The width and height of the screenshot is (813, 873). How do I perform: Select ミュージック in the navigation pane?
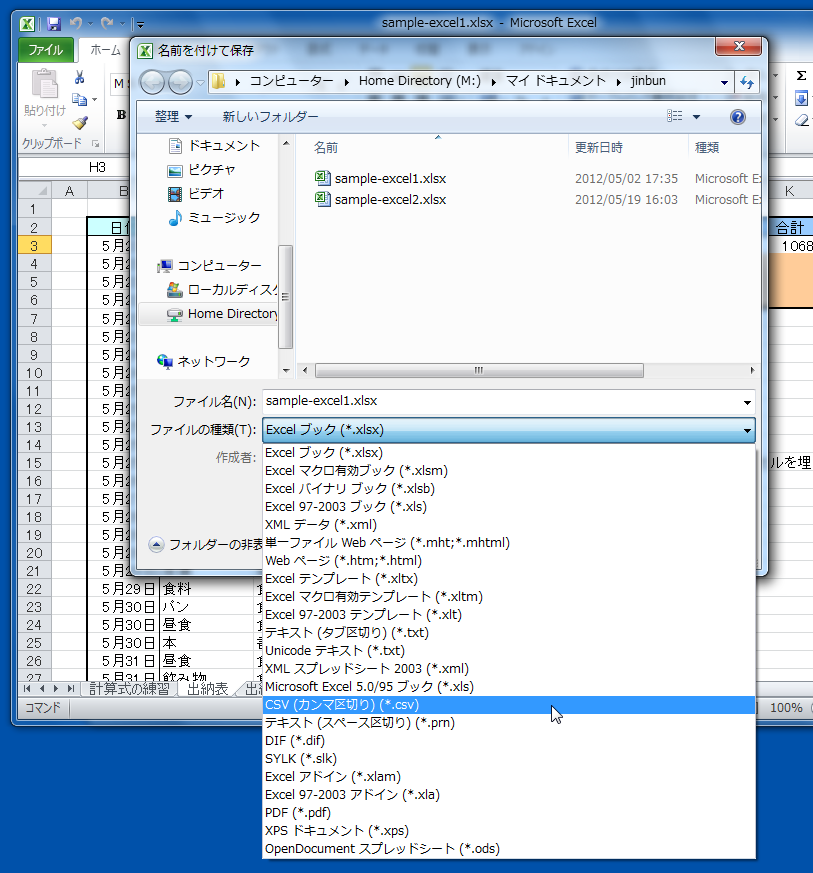click(214, 218)
